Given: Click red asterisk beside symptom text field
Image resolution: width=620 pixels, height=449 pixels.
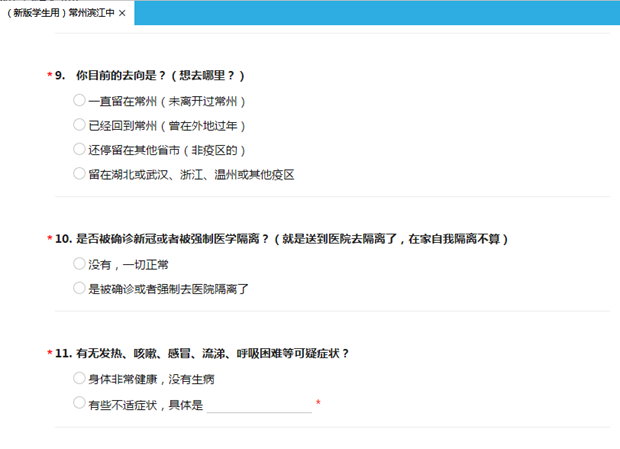Looking at the screenshot, I should coord(318,404).
